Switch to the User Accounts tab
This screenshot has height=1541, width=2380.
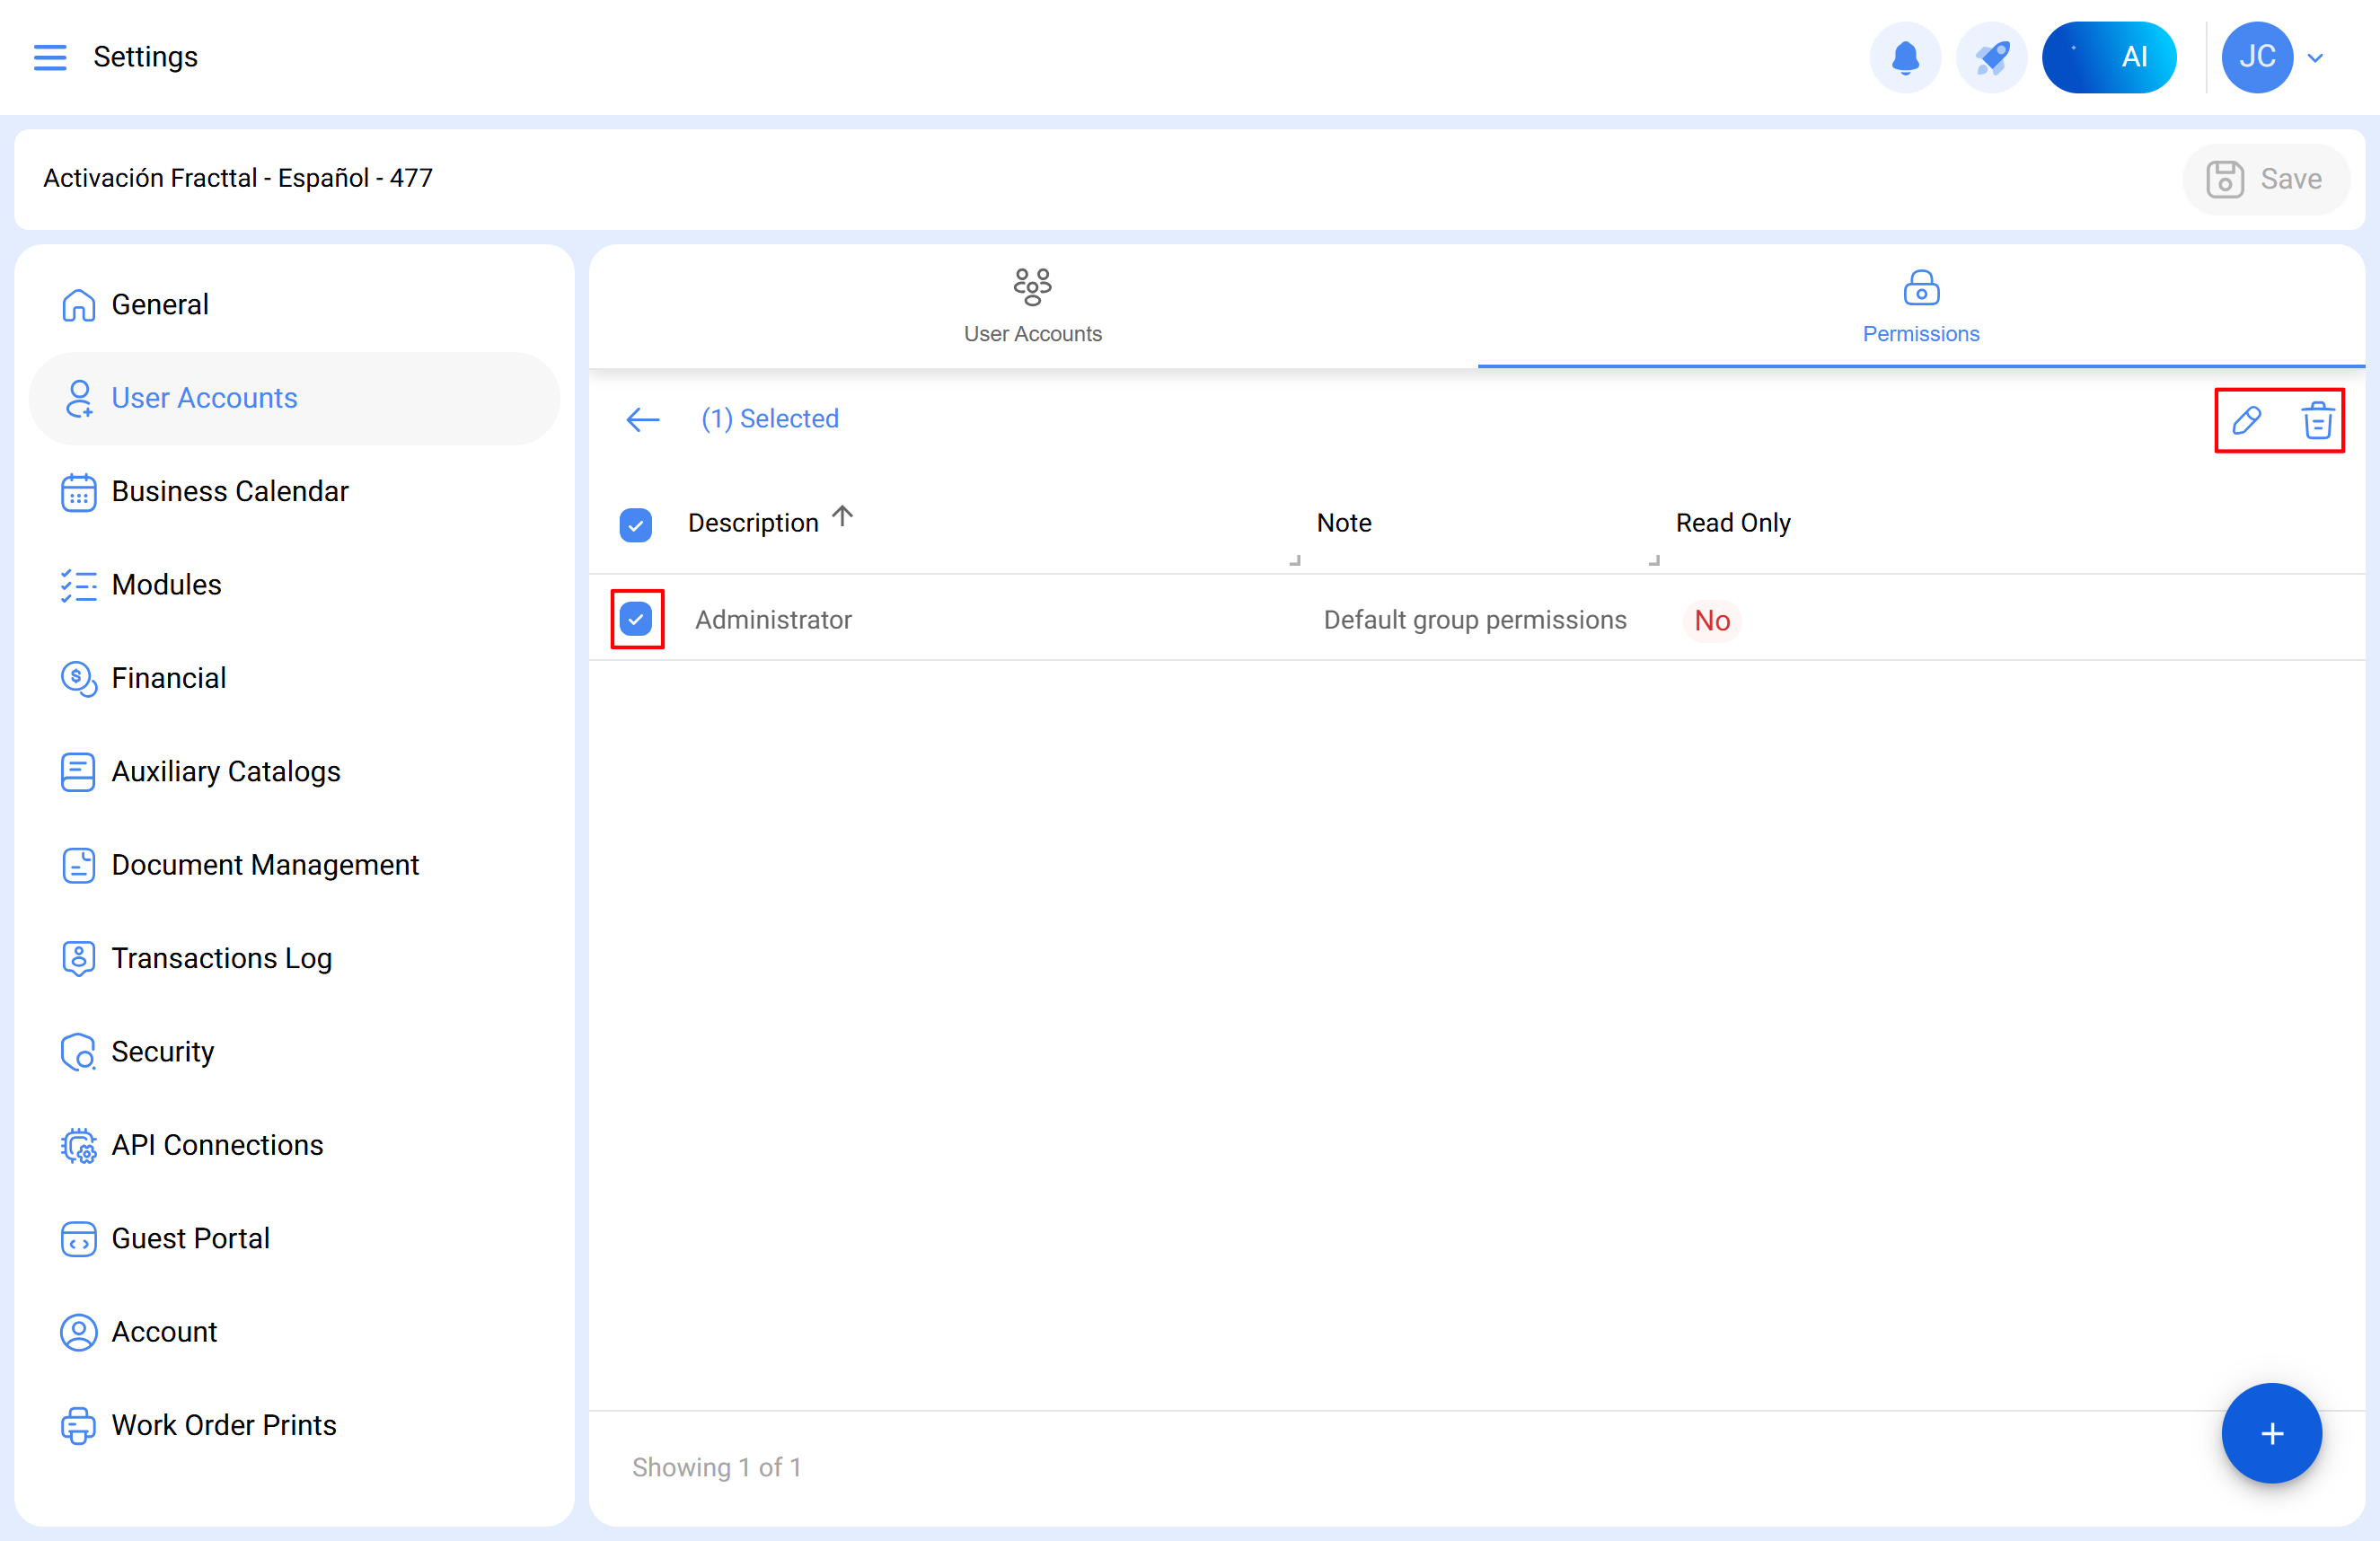point(1032,307)
